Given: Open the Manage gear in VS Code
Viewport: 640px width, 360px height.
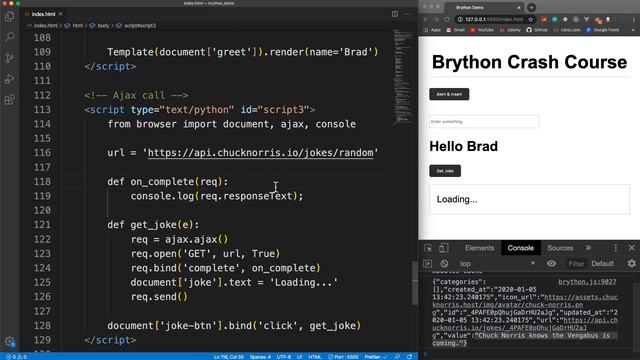Looking at the screenshot, I should (x=10, y=342).
